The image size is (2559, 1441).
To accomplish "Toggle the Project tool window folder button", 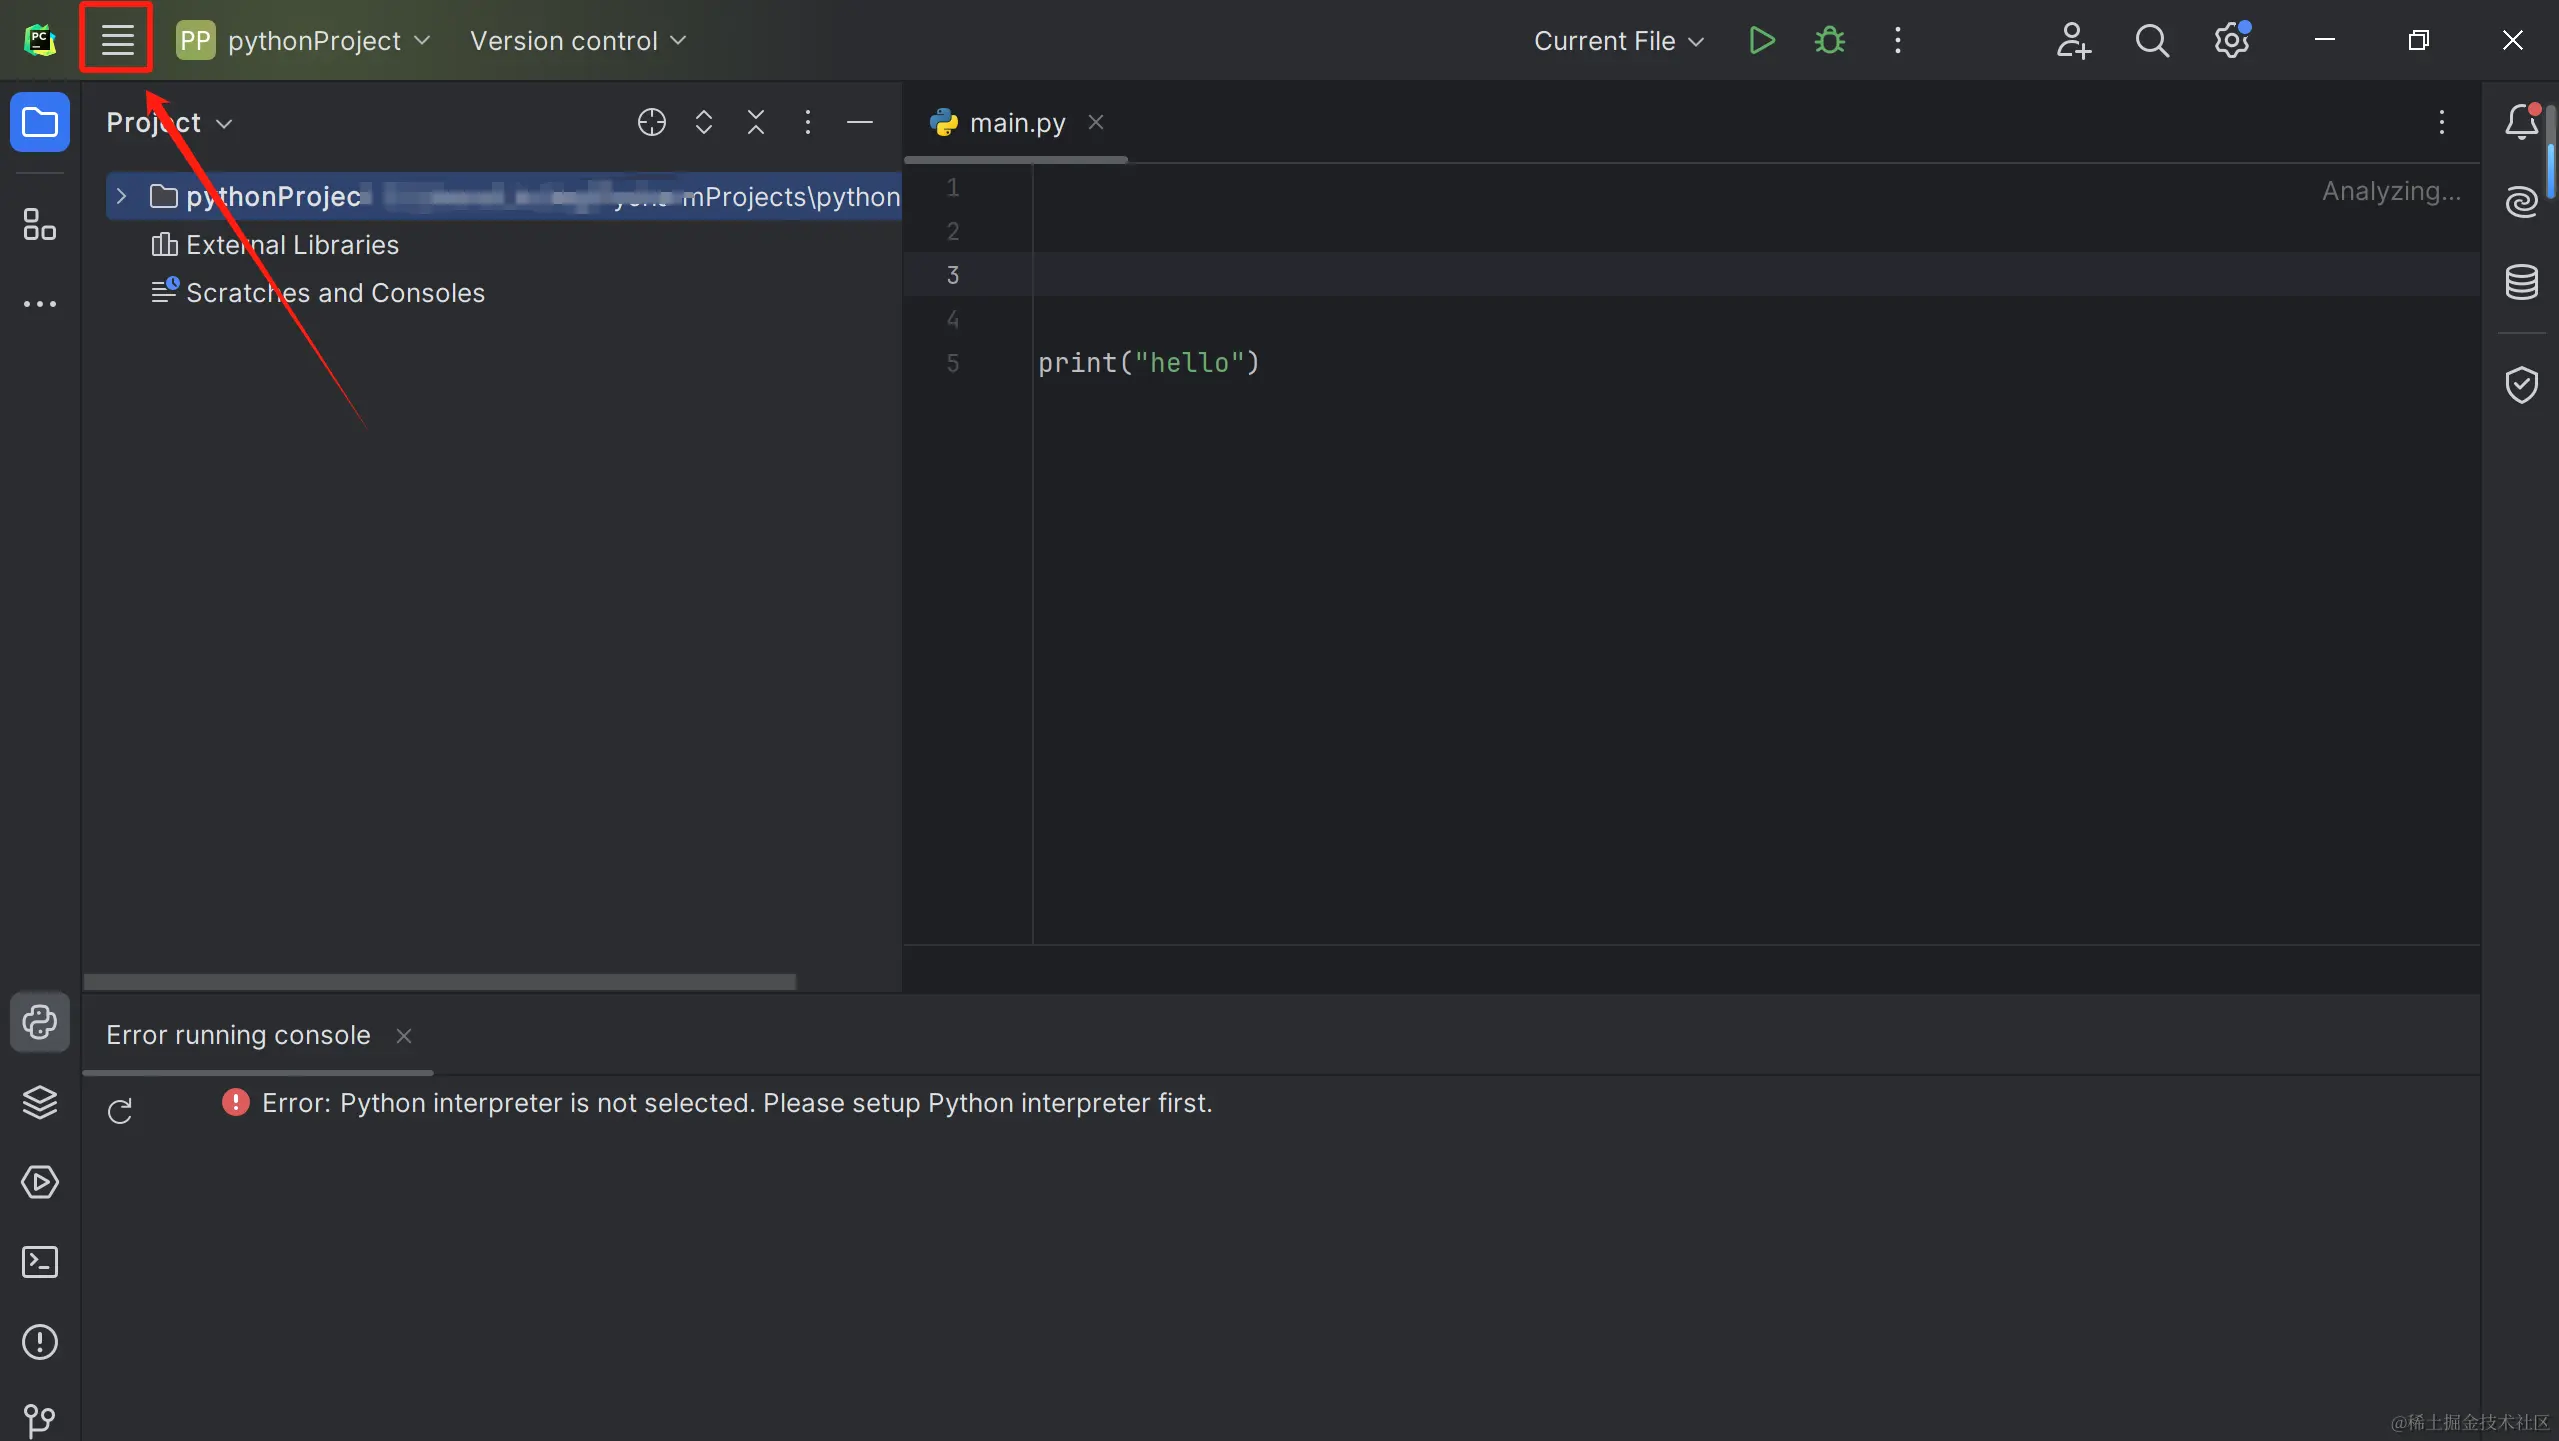I will click(40, 122).
